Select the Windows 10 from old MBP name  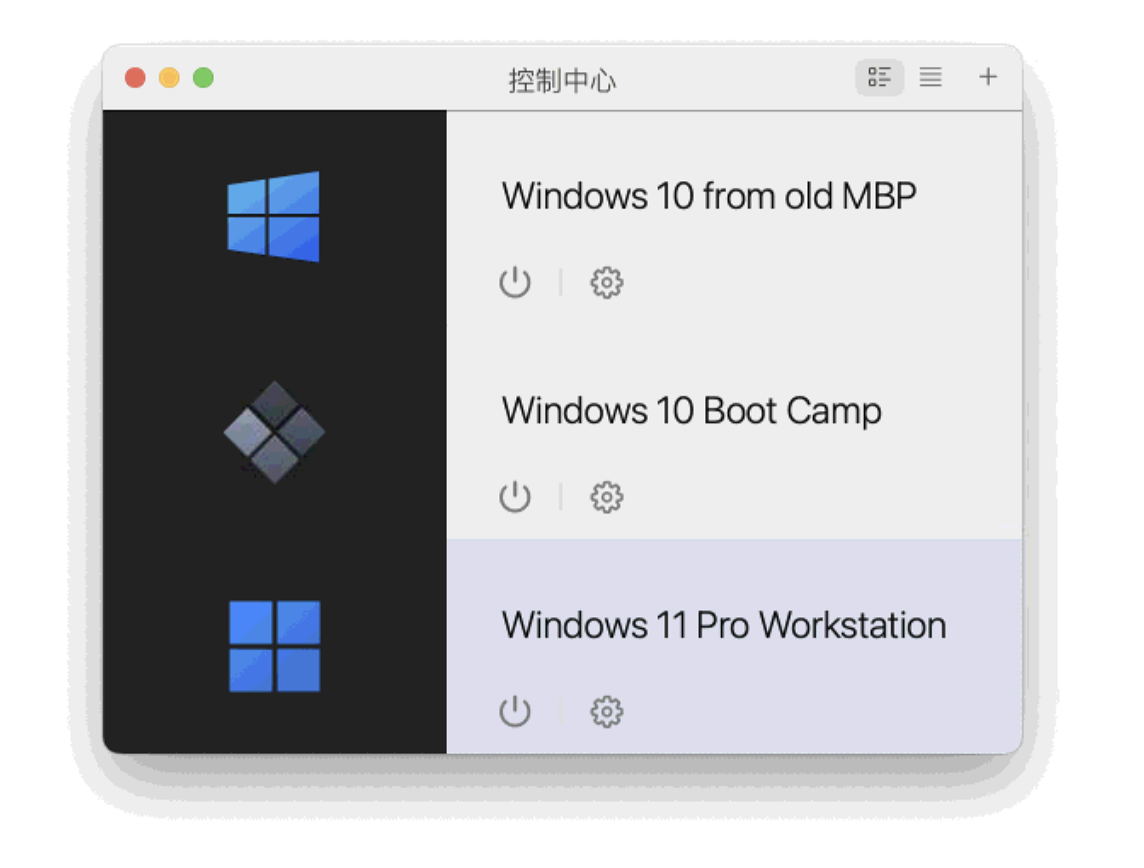click(x=708, y=196)
